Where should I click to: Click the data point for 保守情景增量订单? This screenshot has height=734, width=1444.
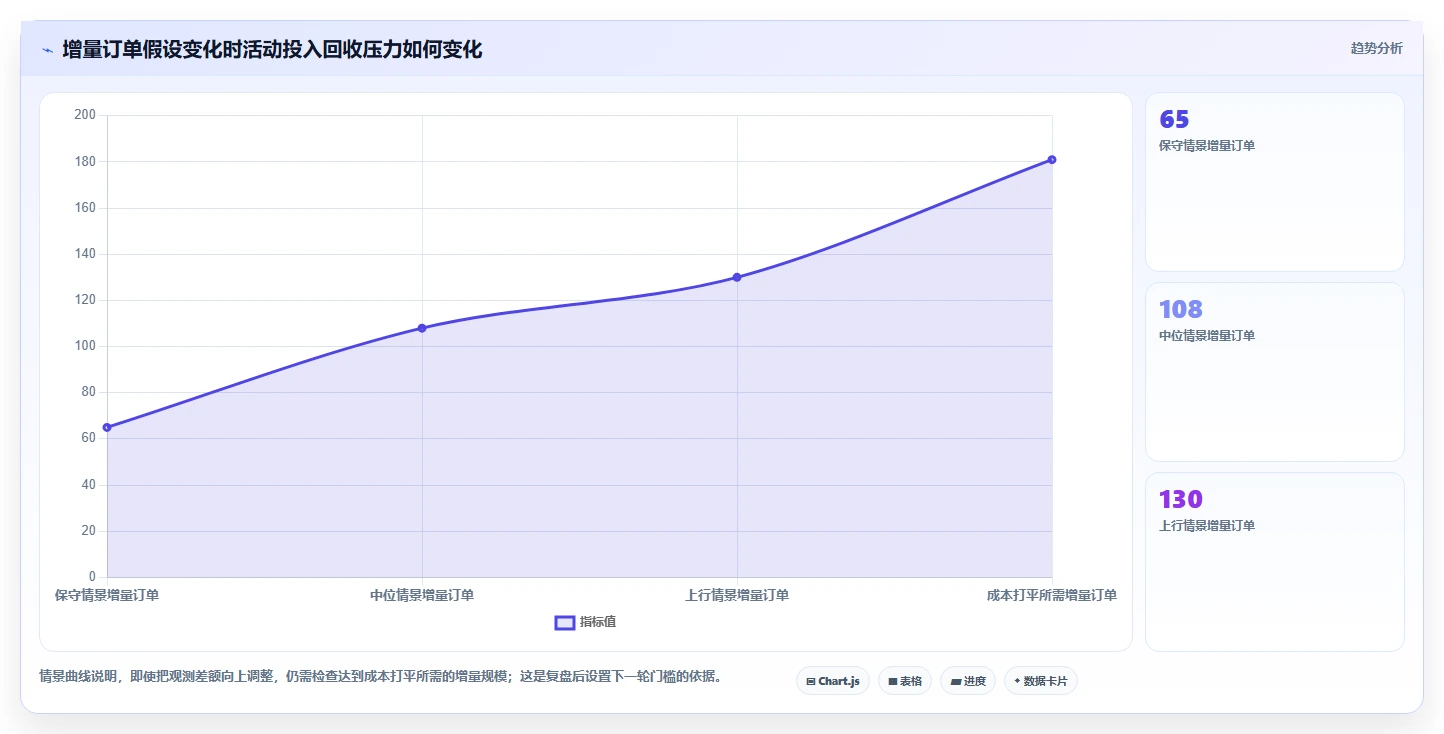pyautogui.click(x=107, y=427)
